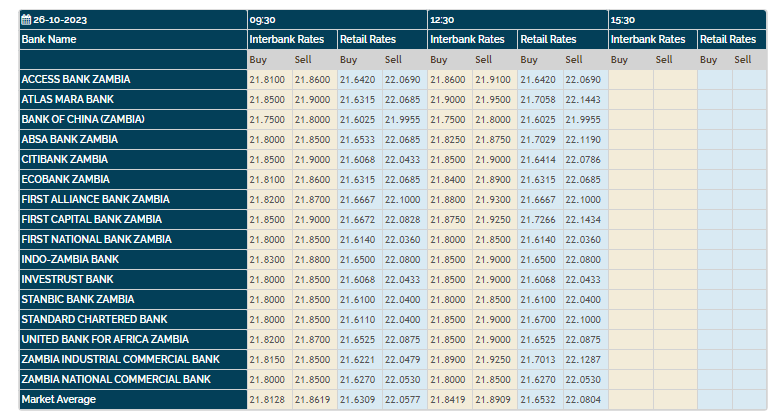Screen dimensions: 777x420
Task: Click Citibank 12:30 retail buy 21.6414
Action: 538,160
